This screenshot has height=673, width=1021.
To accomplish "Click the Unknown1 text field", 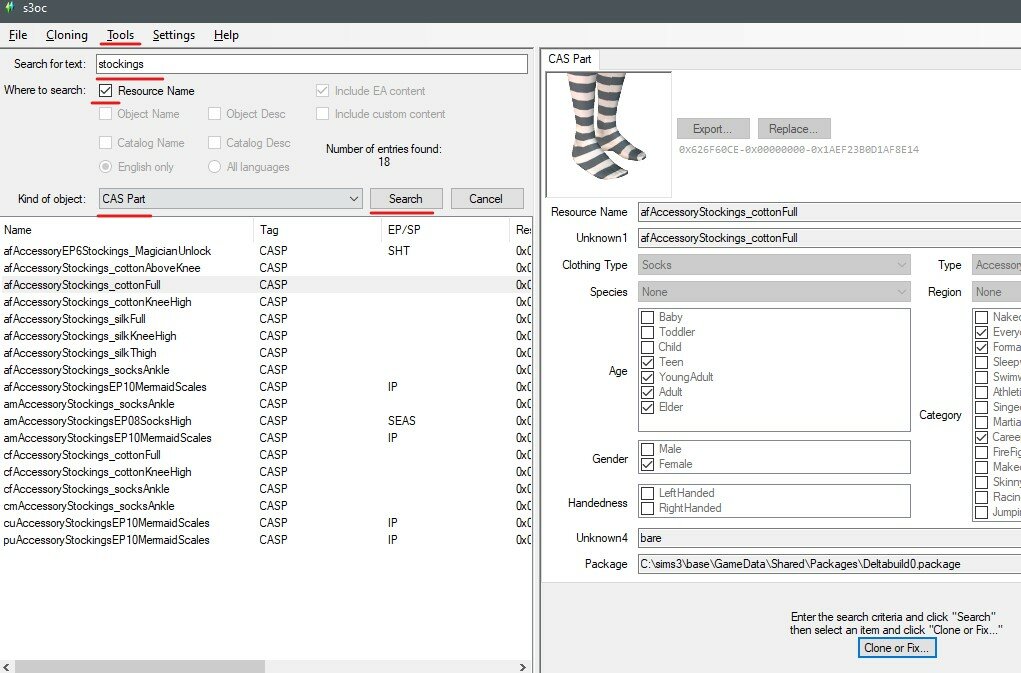I will click(x=829, y=238).
